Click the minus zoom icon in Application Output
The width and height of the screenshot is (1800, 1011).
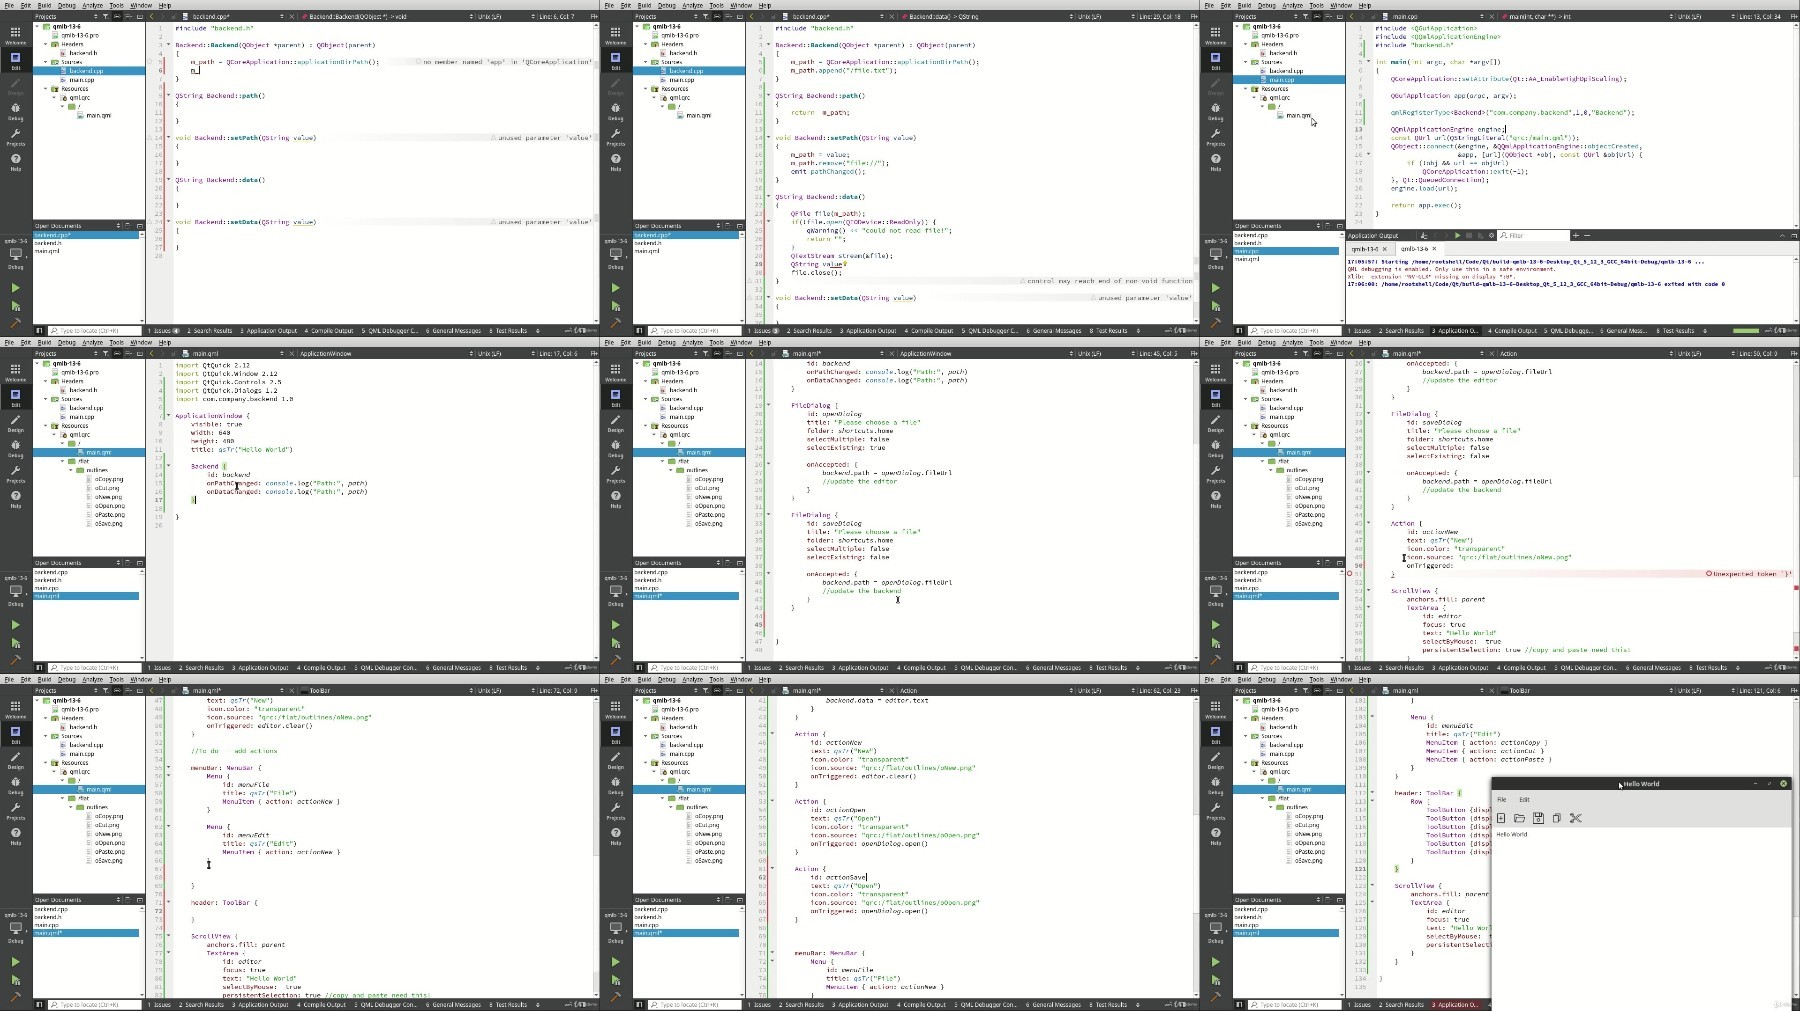coord(1586,236)
